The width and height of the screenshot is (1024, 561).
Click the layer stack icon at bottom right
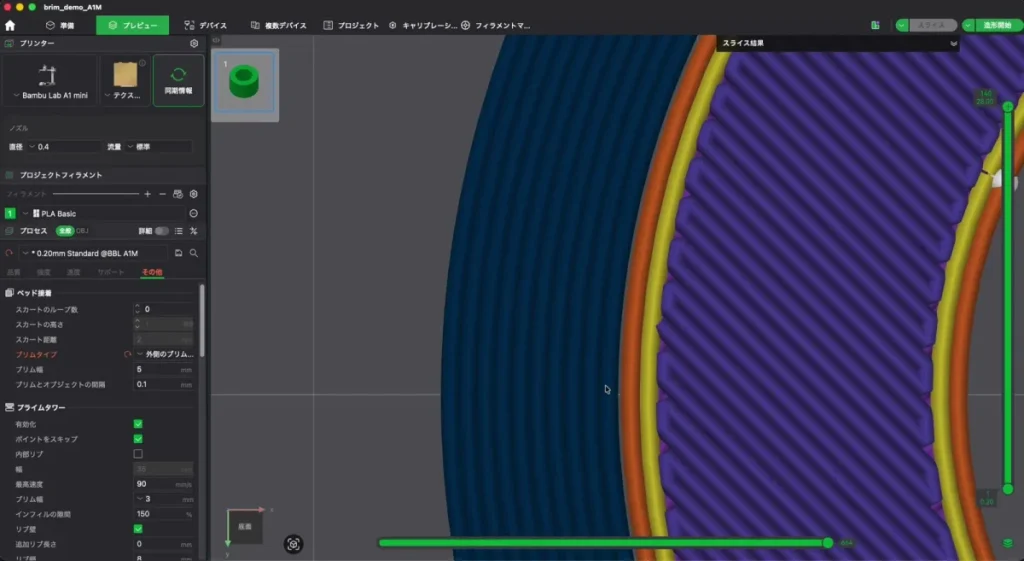[x=1008, y=543]
